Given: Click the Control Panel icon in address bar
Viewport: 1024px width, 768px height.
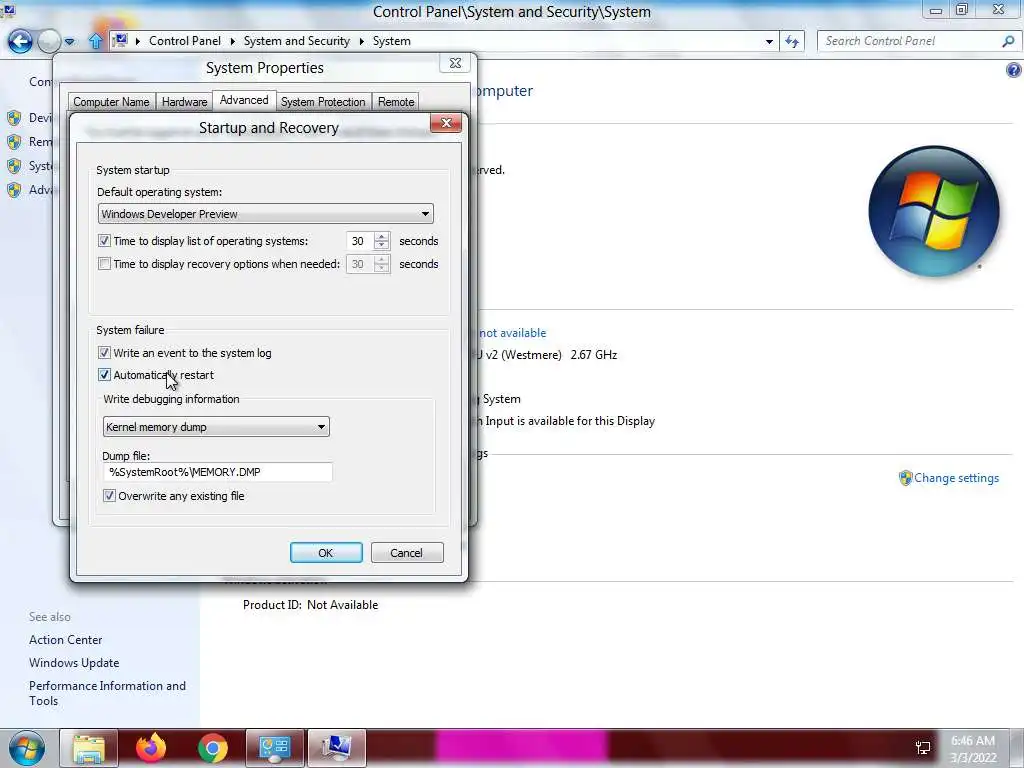Looking at the screenshot, I should click(120, 40).
